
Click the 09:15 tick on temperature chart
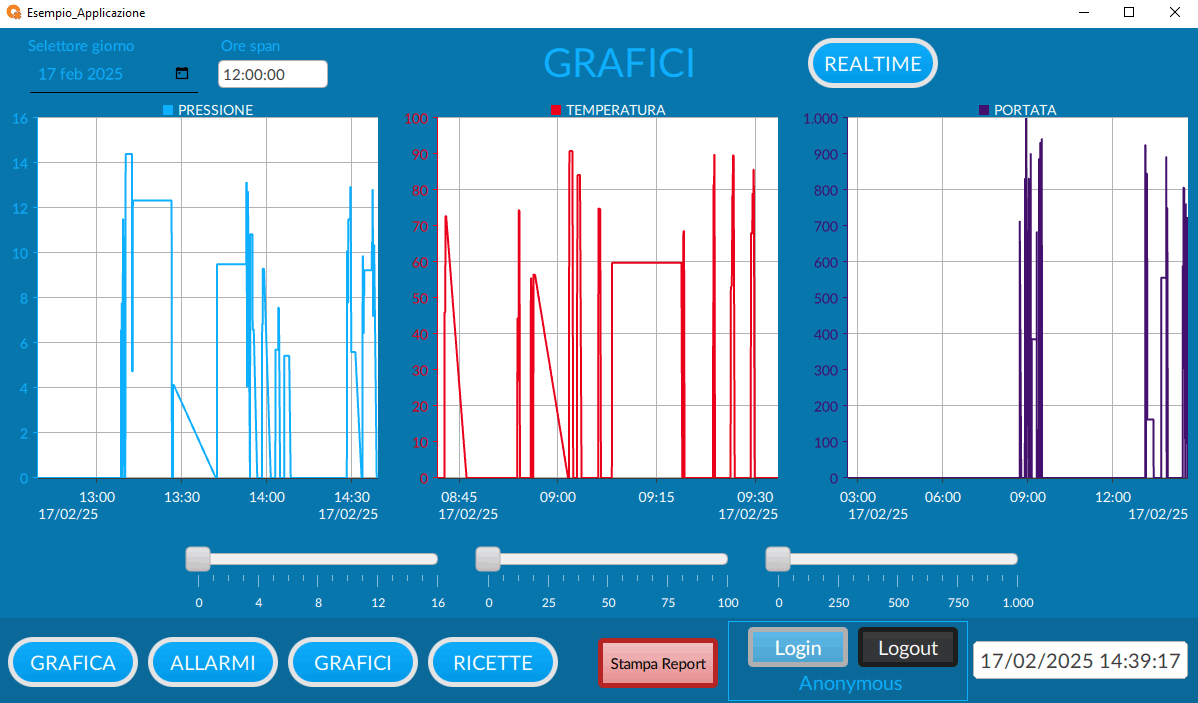pyautogui.click(x=656, y=497)
